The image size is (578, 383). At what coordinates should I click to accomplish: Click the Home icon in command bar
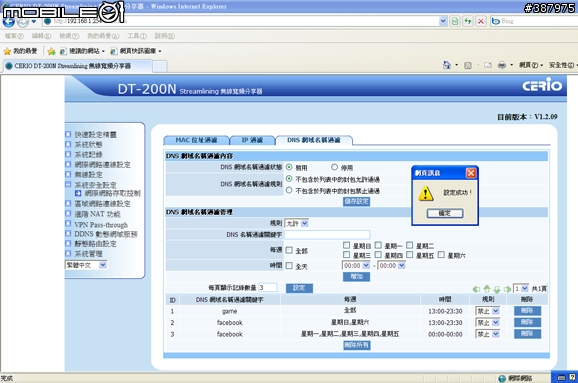click(x=446, y=65)
